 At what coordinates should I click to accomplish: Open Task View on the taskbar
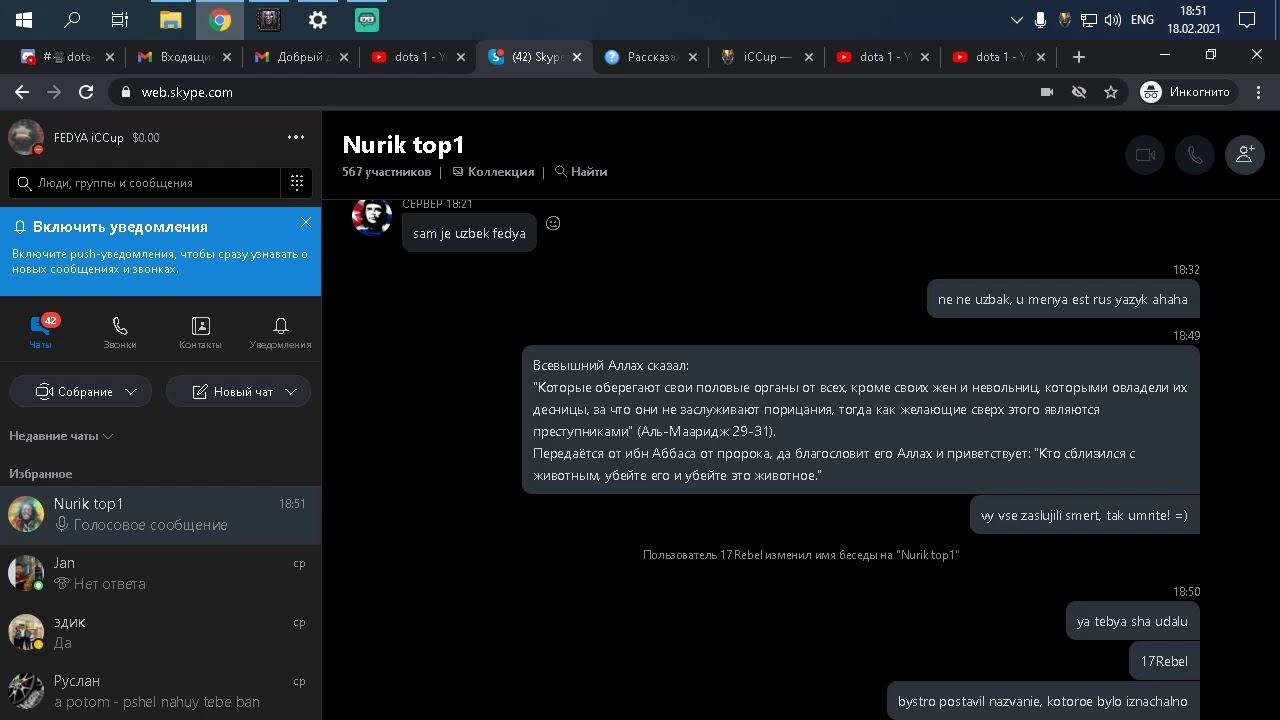pos(120,20)
